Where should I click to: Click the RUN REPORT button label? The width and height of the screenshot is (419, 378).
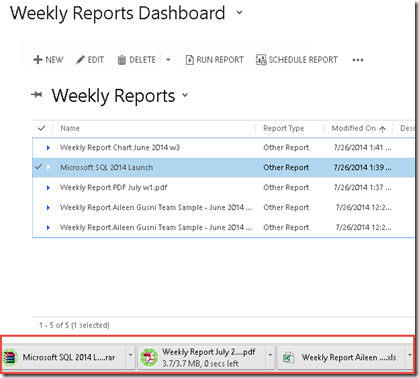tap(220, 60)
